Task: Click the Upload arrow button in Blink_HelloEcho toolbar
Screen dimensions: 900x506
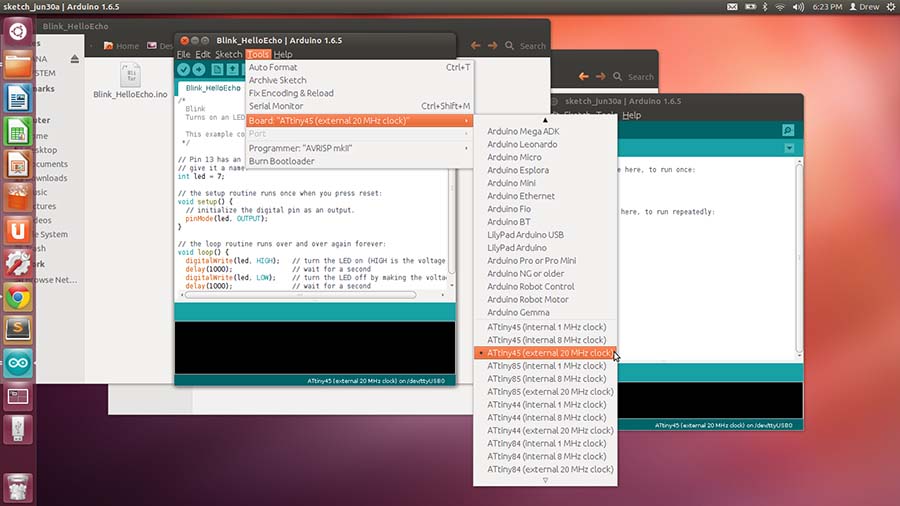Action: point(199,69)
